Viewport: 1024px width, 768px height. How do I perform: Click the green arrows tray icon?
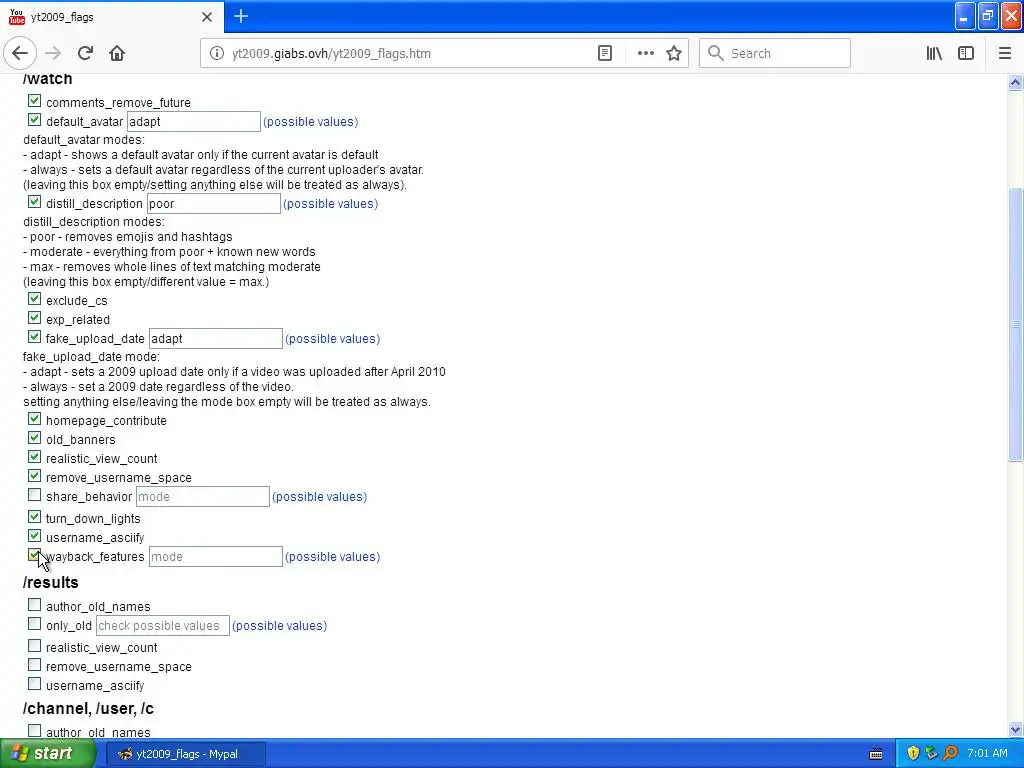pyautogui.click(x=932, y=754)
